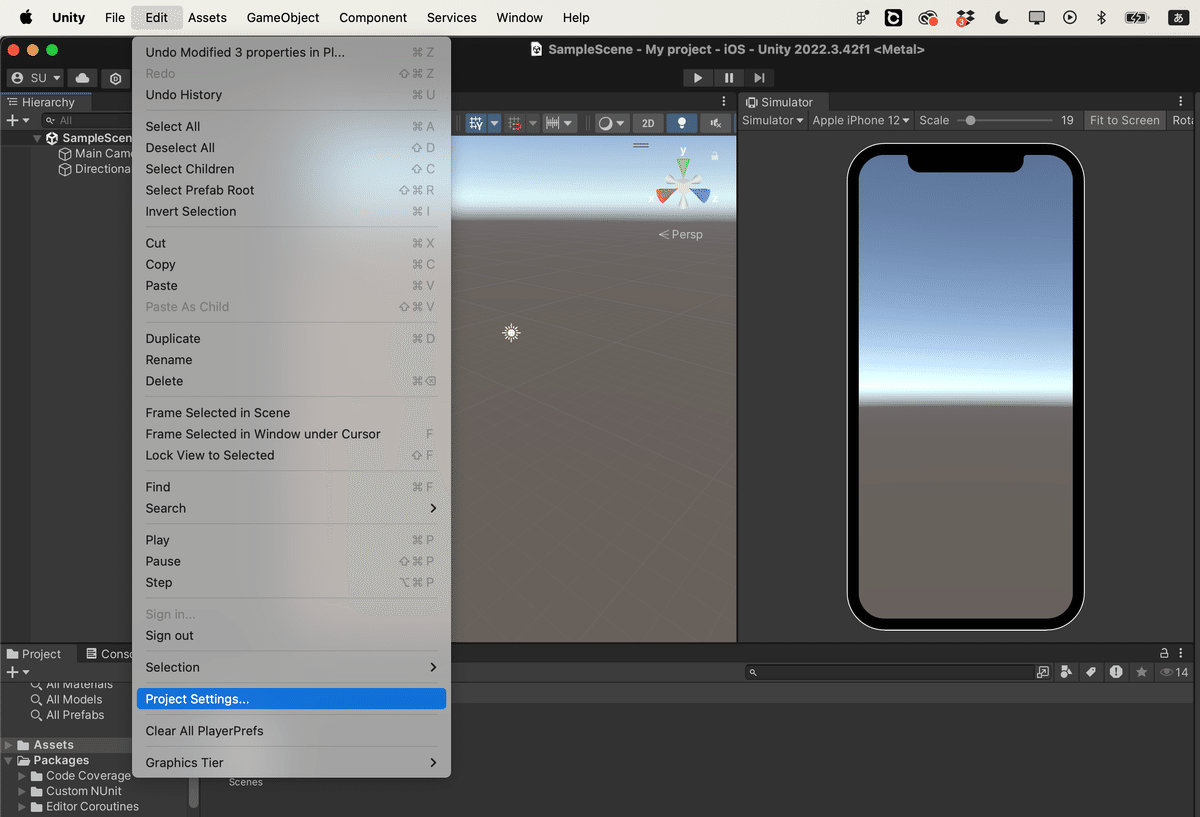Choose Select All menu item
This screenshot has width=1200, height=817.
(291, 126)
